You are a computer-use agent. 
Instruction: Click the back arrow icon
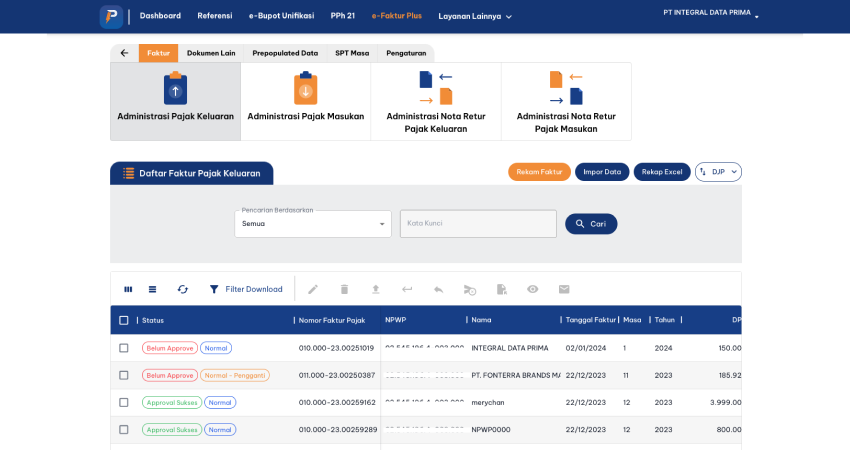tap(124, 53)
